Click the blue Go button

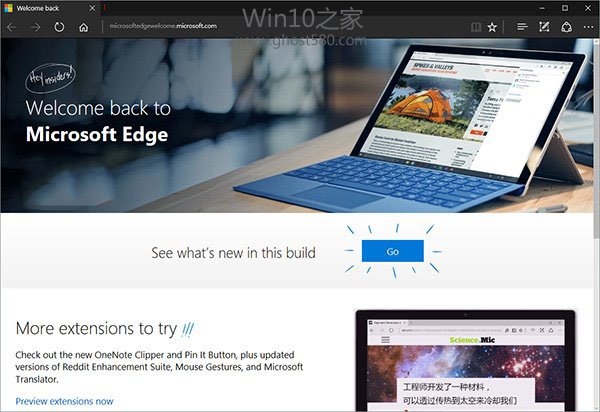coord(393,251)
